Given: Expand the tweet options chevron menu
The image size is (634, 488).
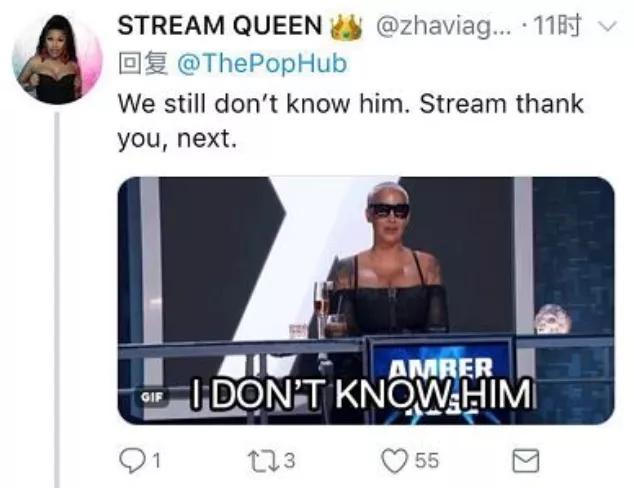Looking at the screenshot, I should (x=608, y=27).
